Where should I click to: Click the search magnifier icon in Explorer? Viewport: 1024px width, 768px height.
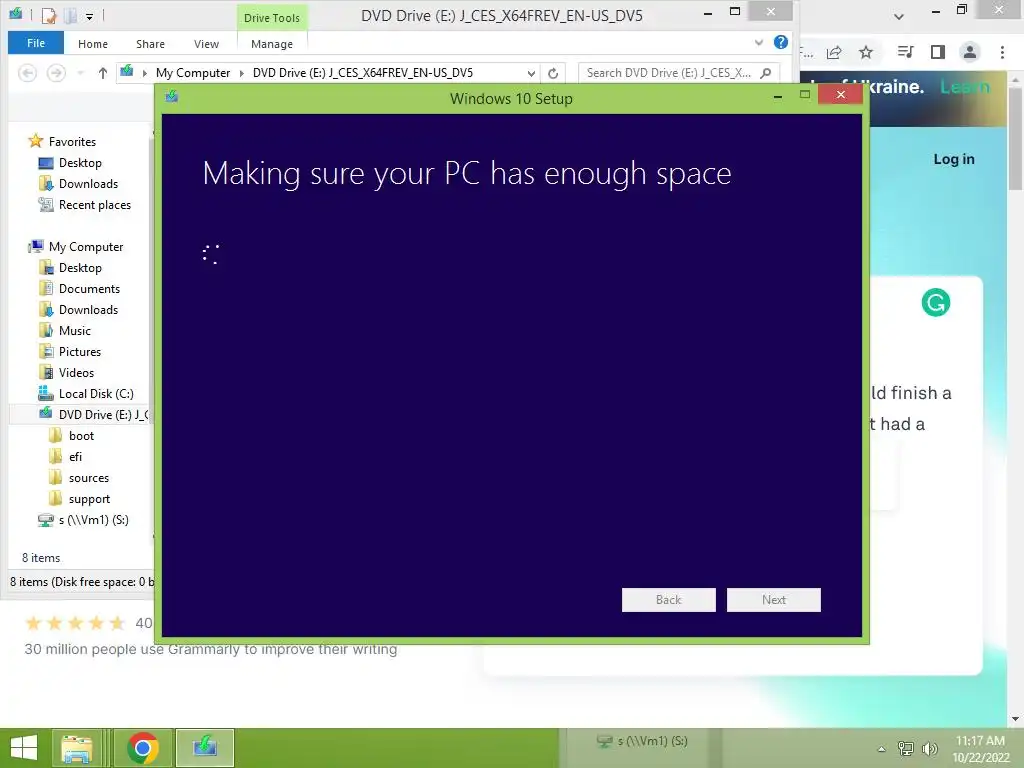766,73
